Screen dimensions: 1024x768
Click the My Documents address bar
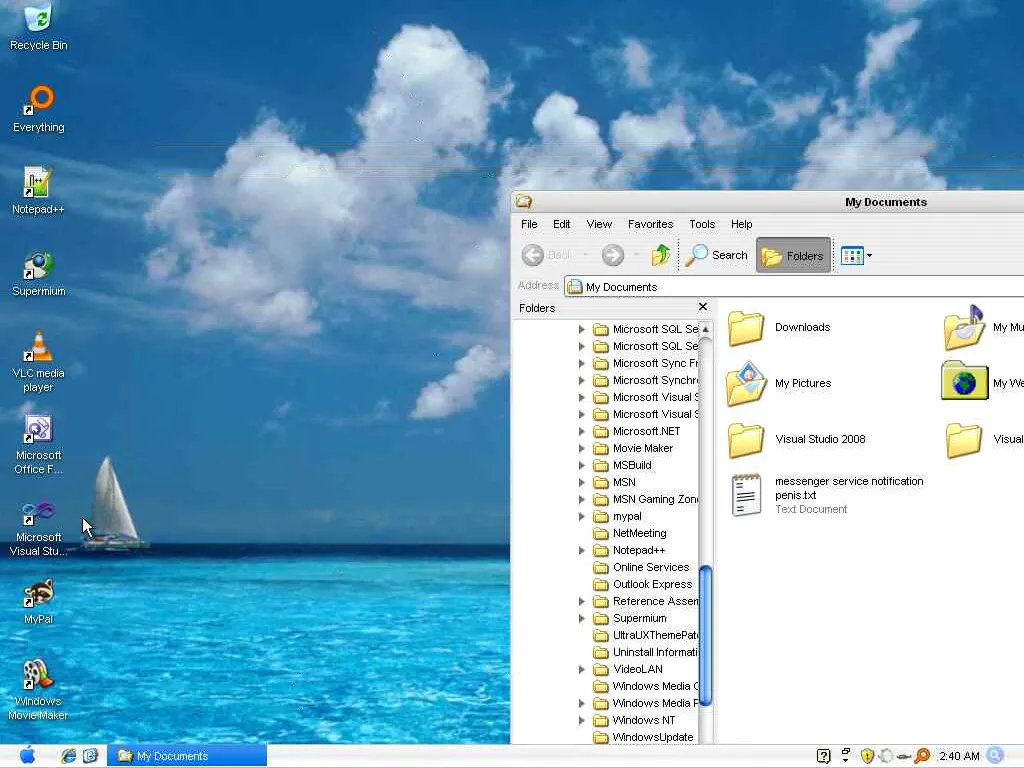click(794, 287)
